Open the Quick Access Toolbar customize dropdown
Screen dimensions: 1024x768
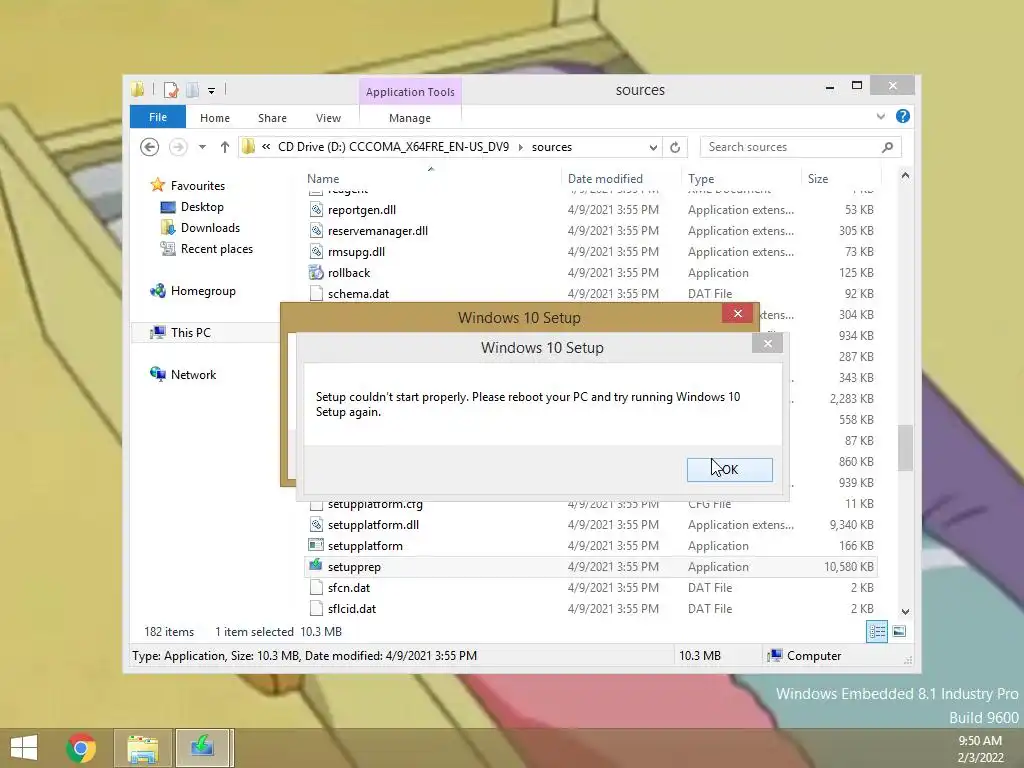click(x=212, y=91)
